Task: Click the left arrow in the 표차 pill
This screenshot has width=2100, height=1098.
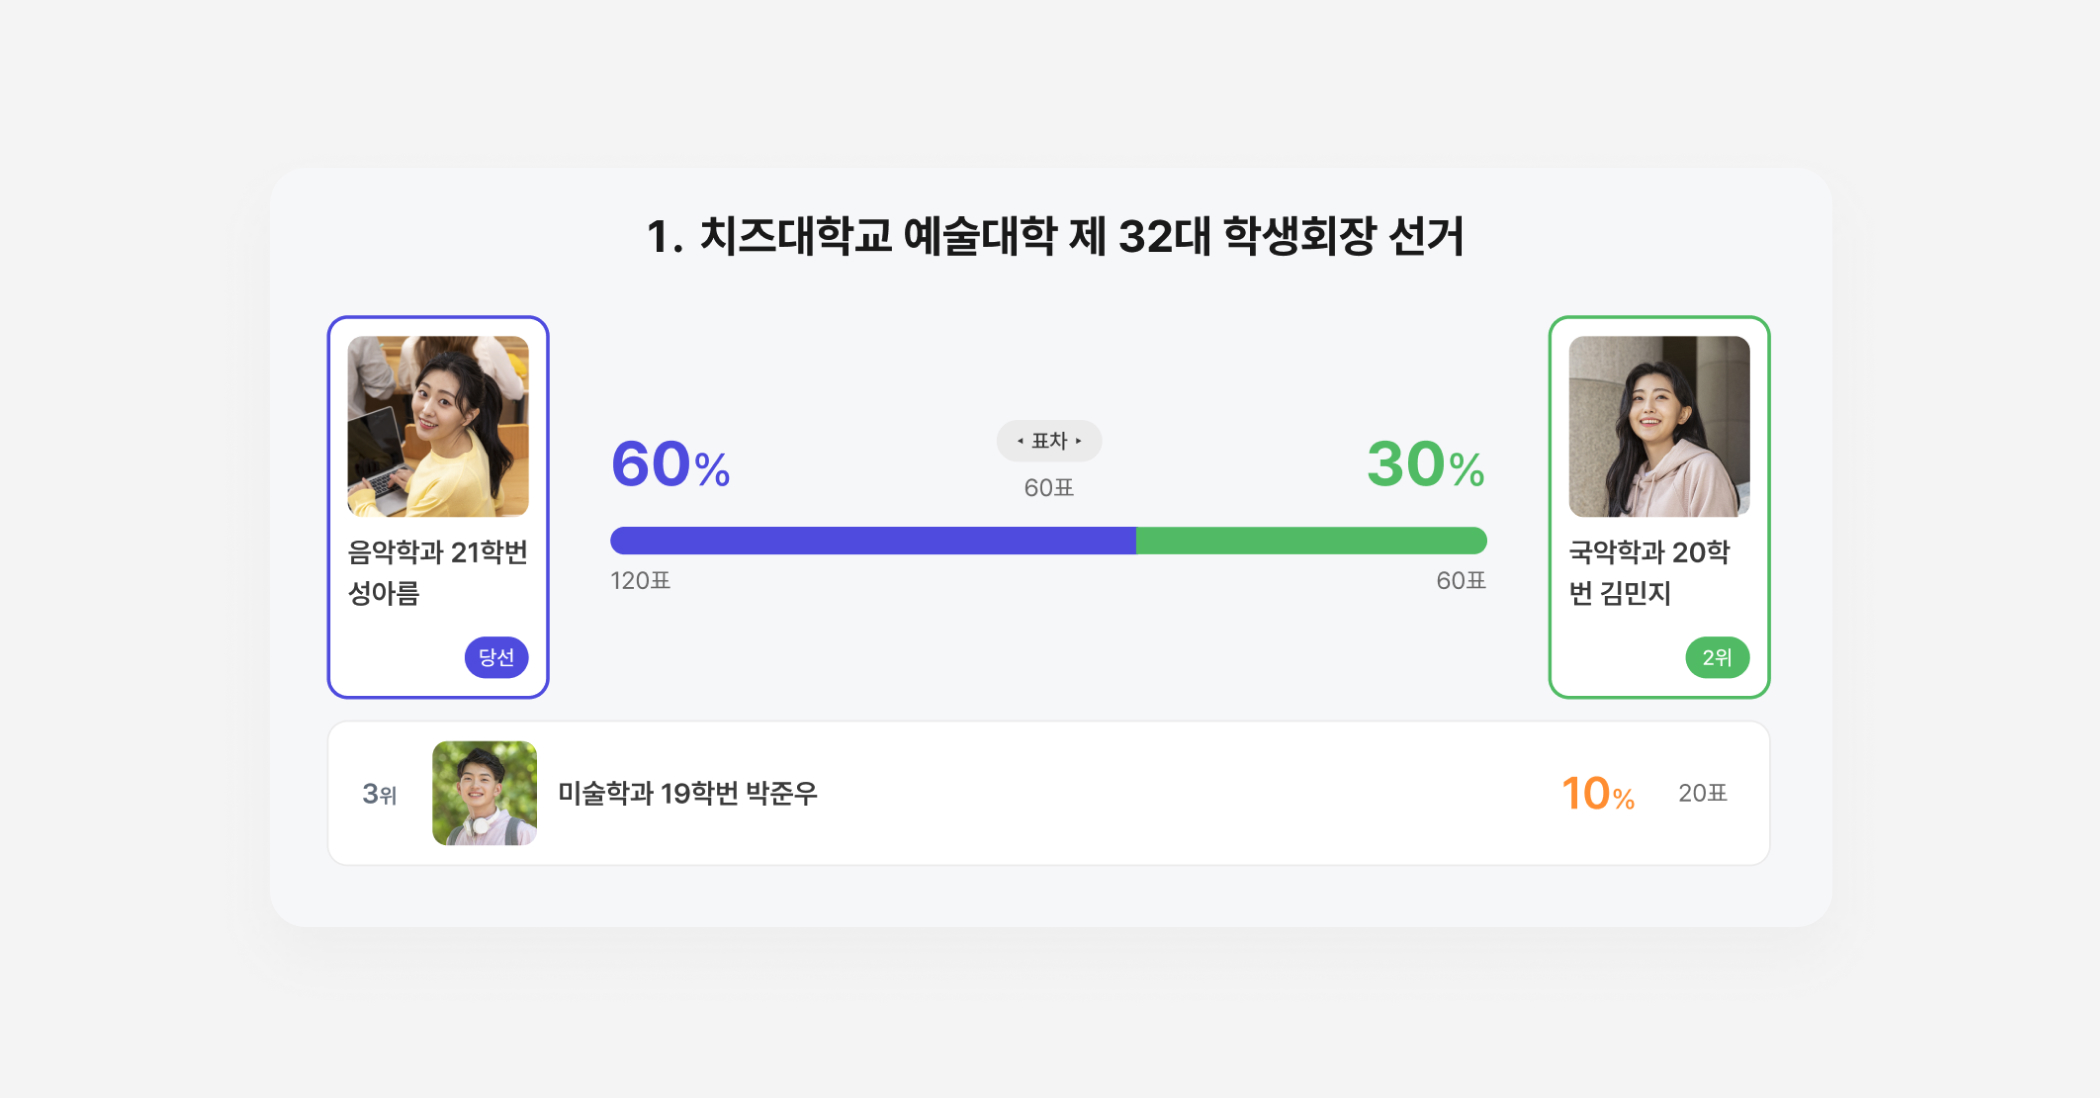Action: click(x=1020, y=441)
